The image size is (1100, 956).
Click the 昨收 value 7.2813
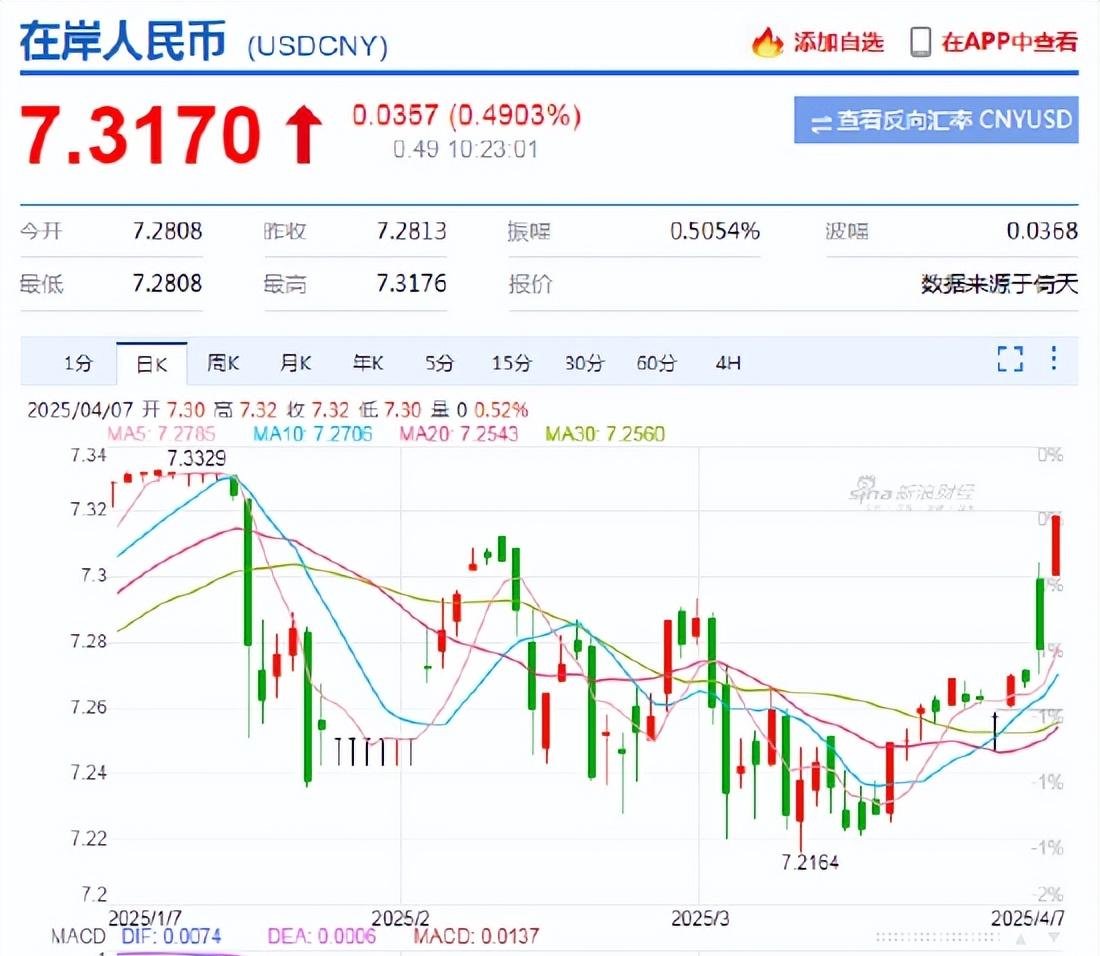[411, 231]
